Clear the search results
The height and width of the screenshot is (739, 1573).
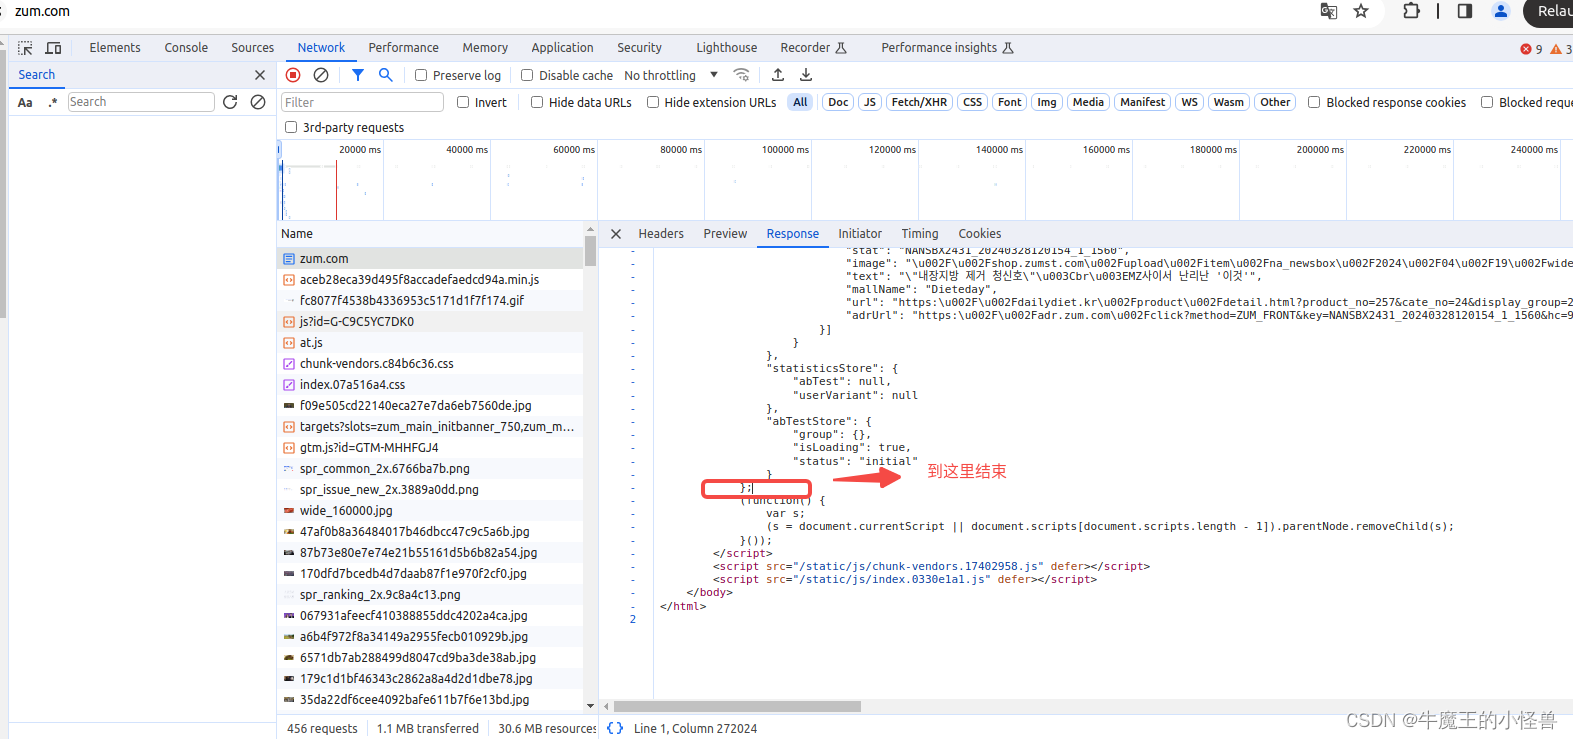[x=258, y=102]
